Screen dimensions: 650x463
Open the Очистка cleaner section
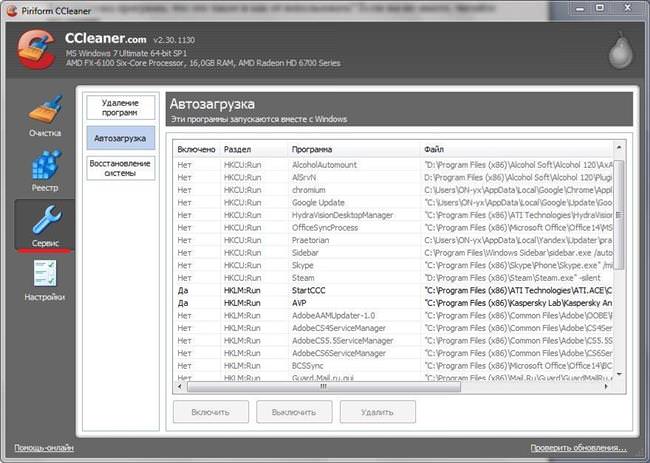(45, 116)
